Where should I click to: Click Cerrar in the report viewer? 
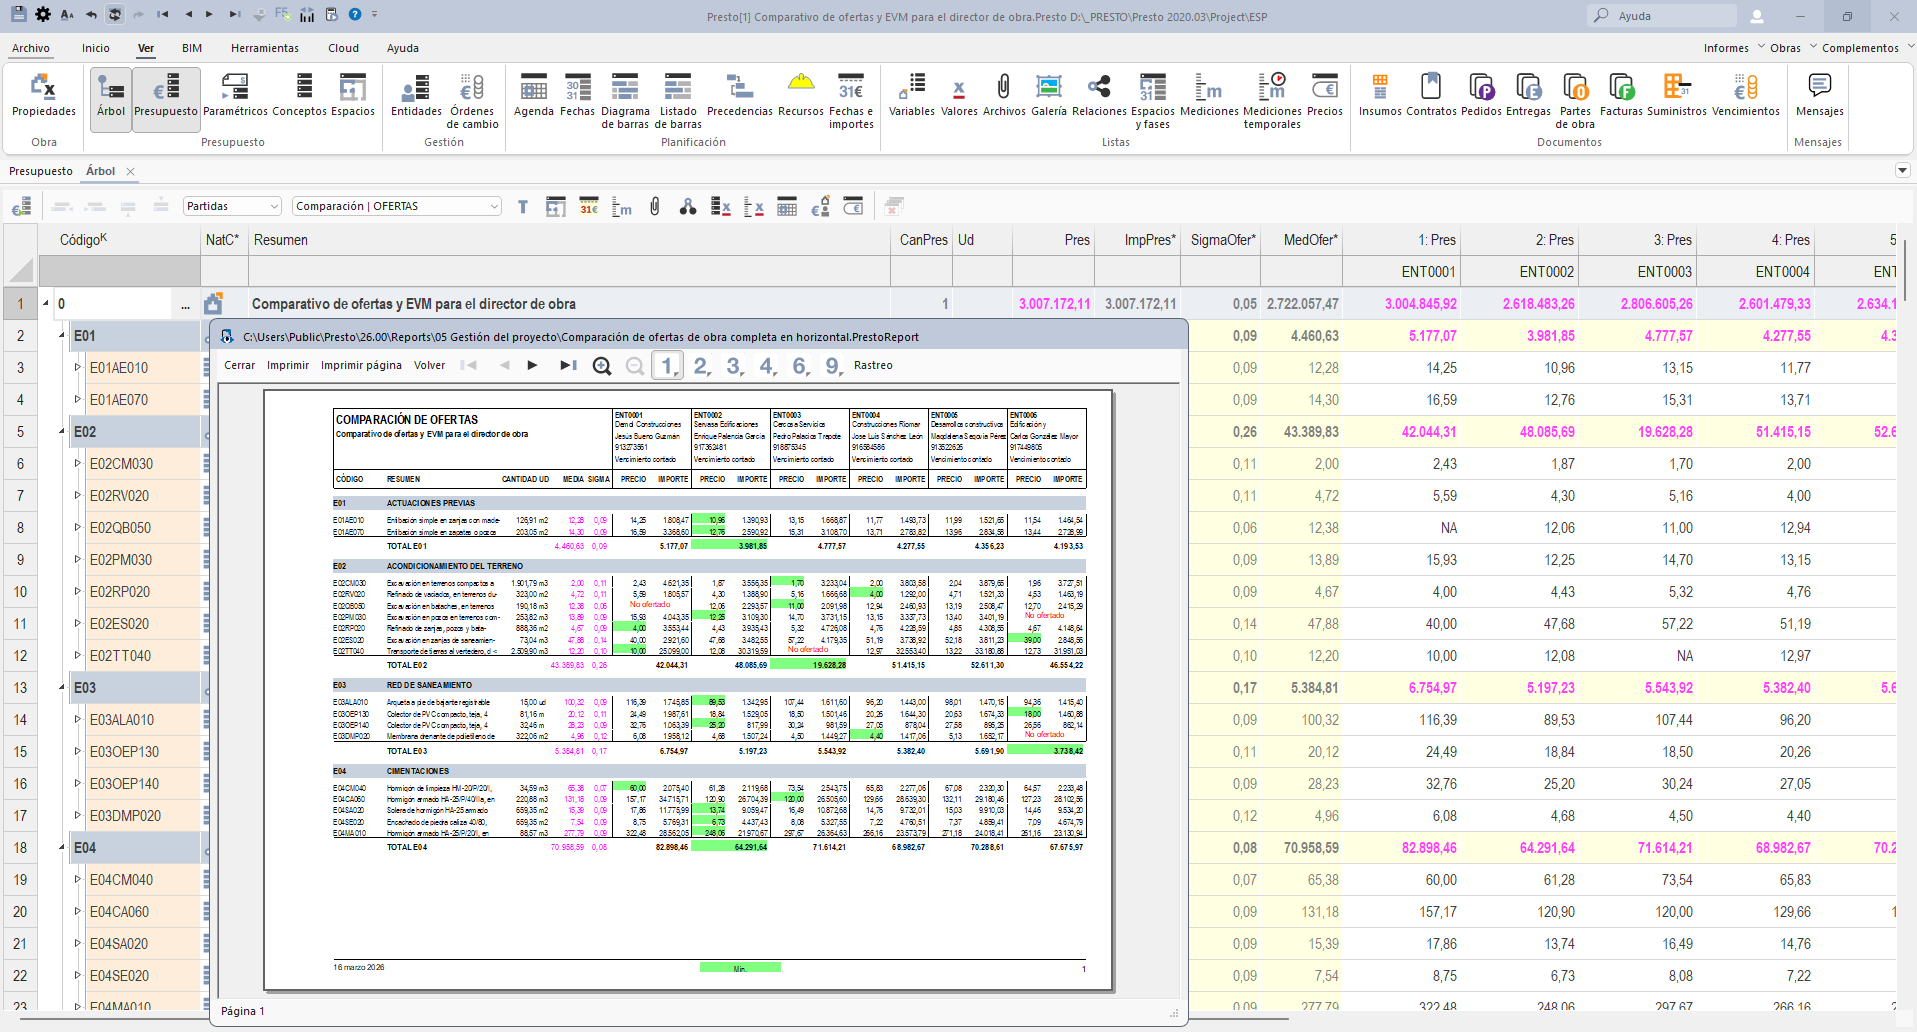point(239,366)
